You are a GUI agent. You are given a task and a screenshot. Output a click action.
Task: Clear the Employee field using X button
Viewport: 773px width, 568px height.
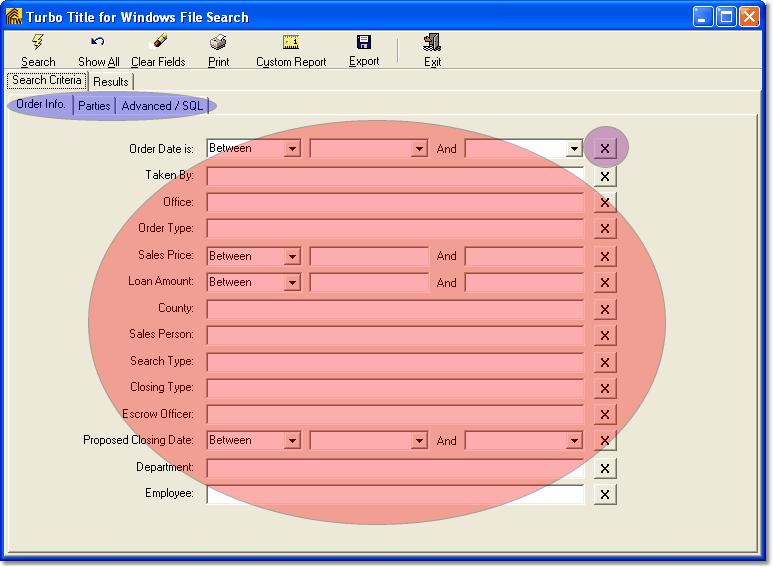pyautogui.click(x=605, y=494)
